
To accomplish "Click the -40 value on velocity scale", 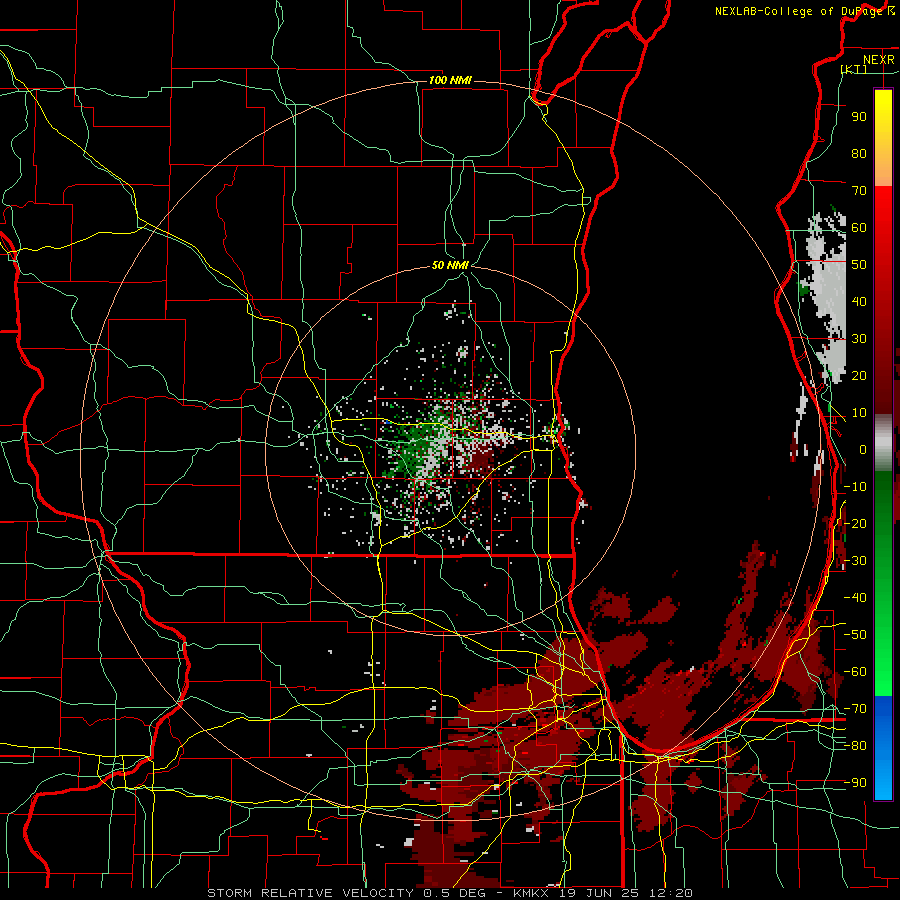I will click(855, 598).
